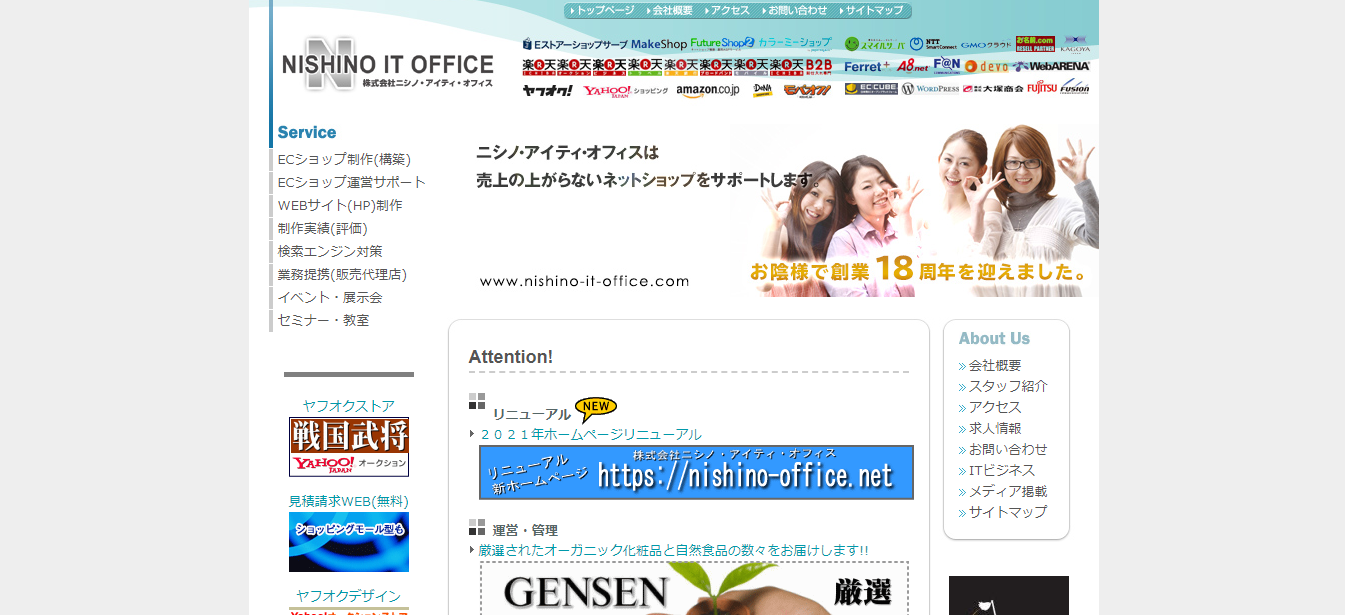Click the NTT SmartConnect logo
Image resolution: width=1345 pixels, height=615 pixels.
[x=933, y=44]
